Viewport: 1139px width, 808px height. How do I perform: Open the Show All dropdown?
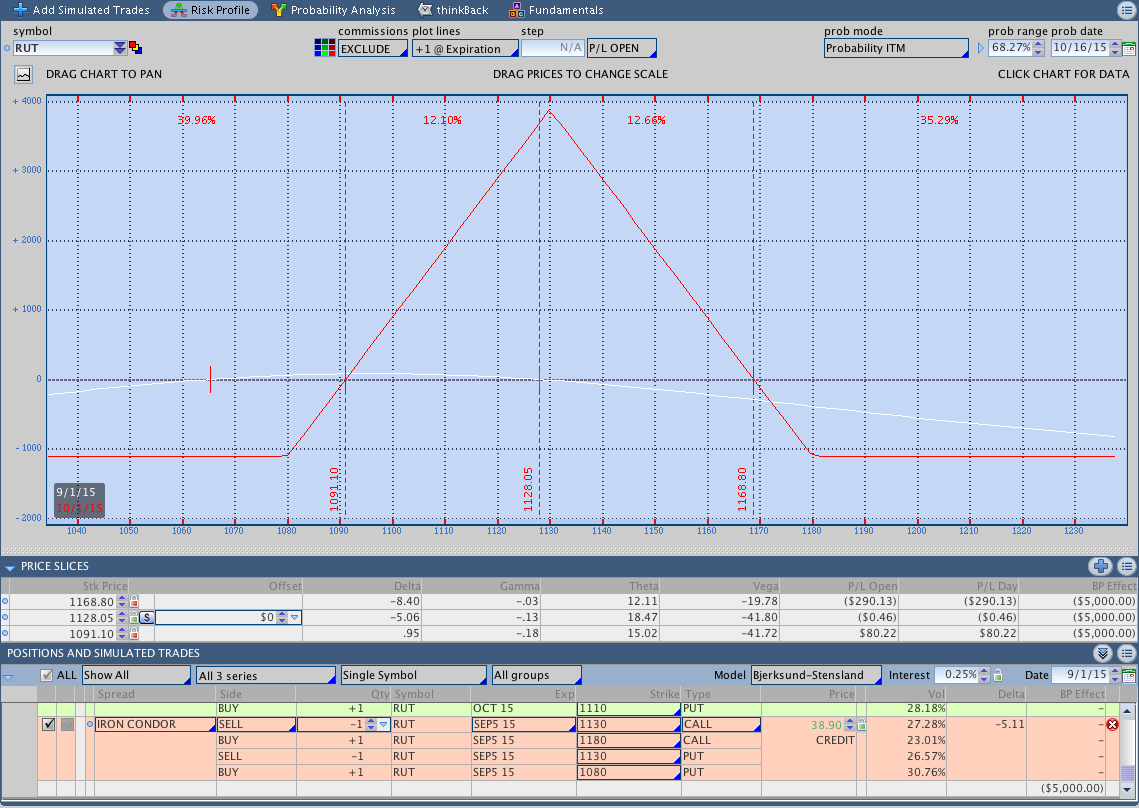(136, 675)
